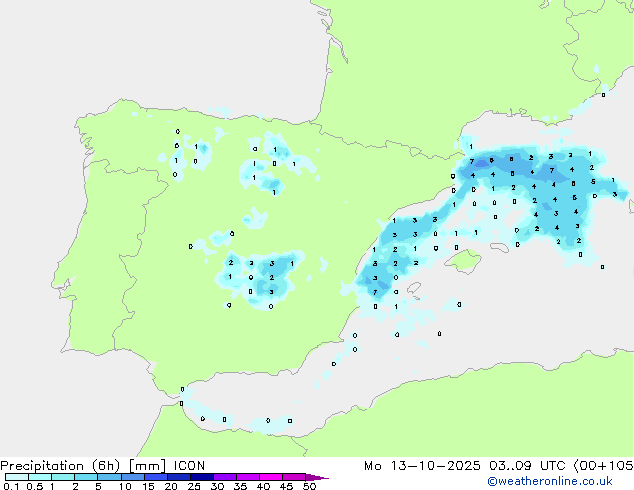634x490 pixels.
Task: Click the '03..09 UTC' time range text
Action: [528, 466]
